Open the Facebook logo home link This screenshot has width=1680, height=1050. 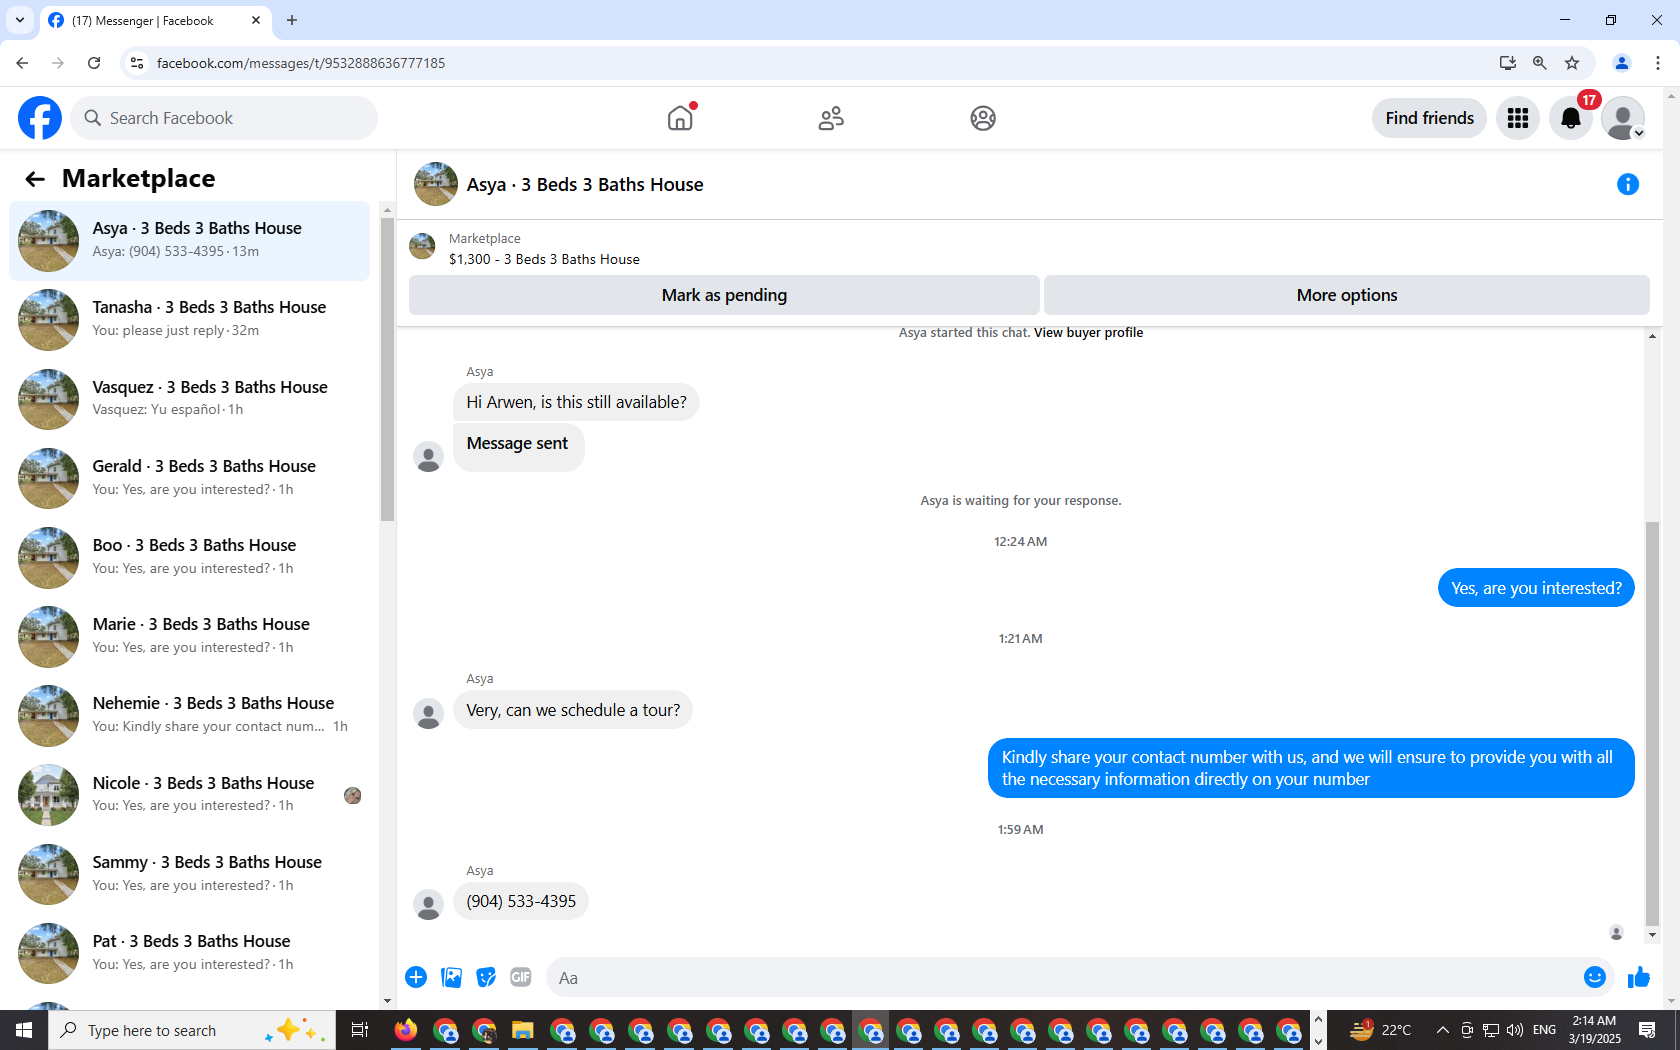point(40,118)
